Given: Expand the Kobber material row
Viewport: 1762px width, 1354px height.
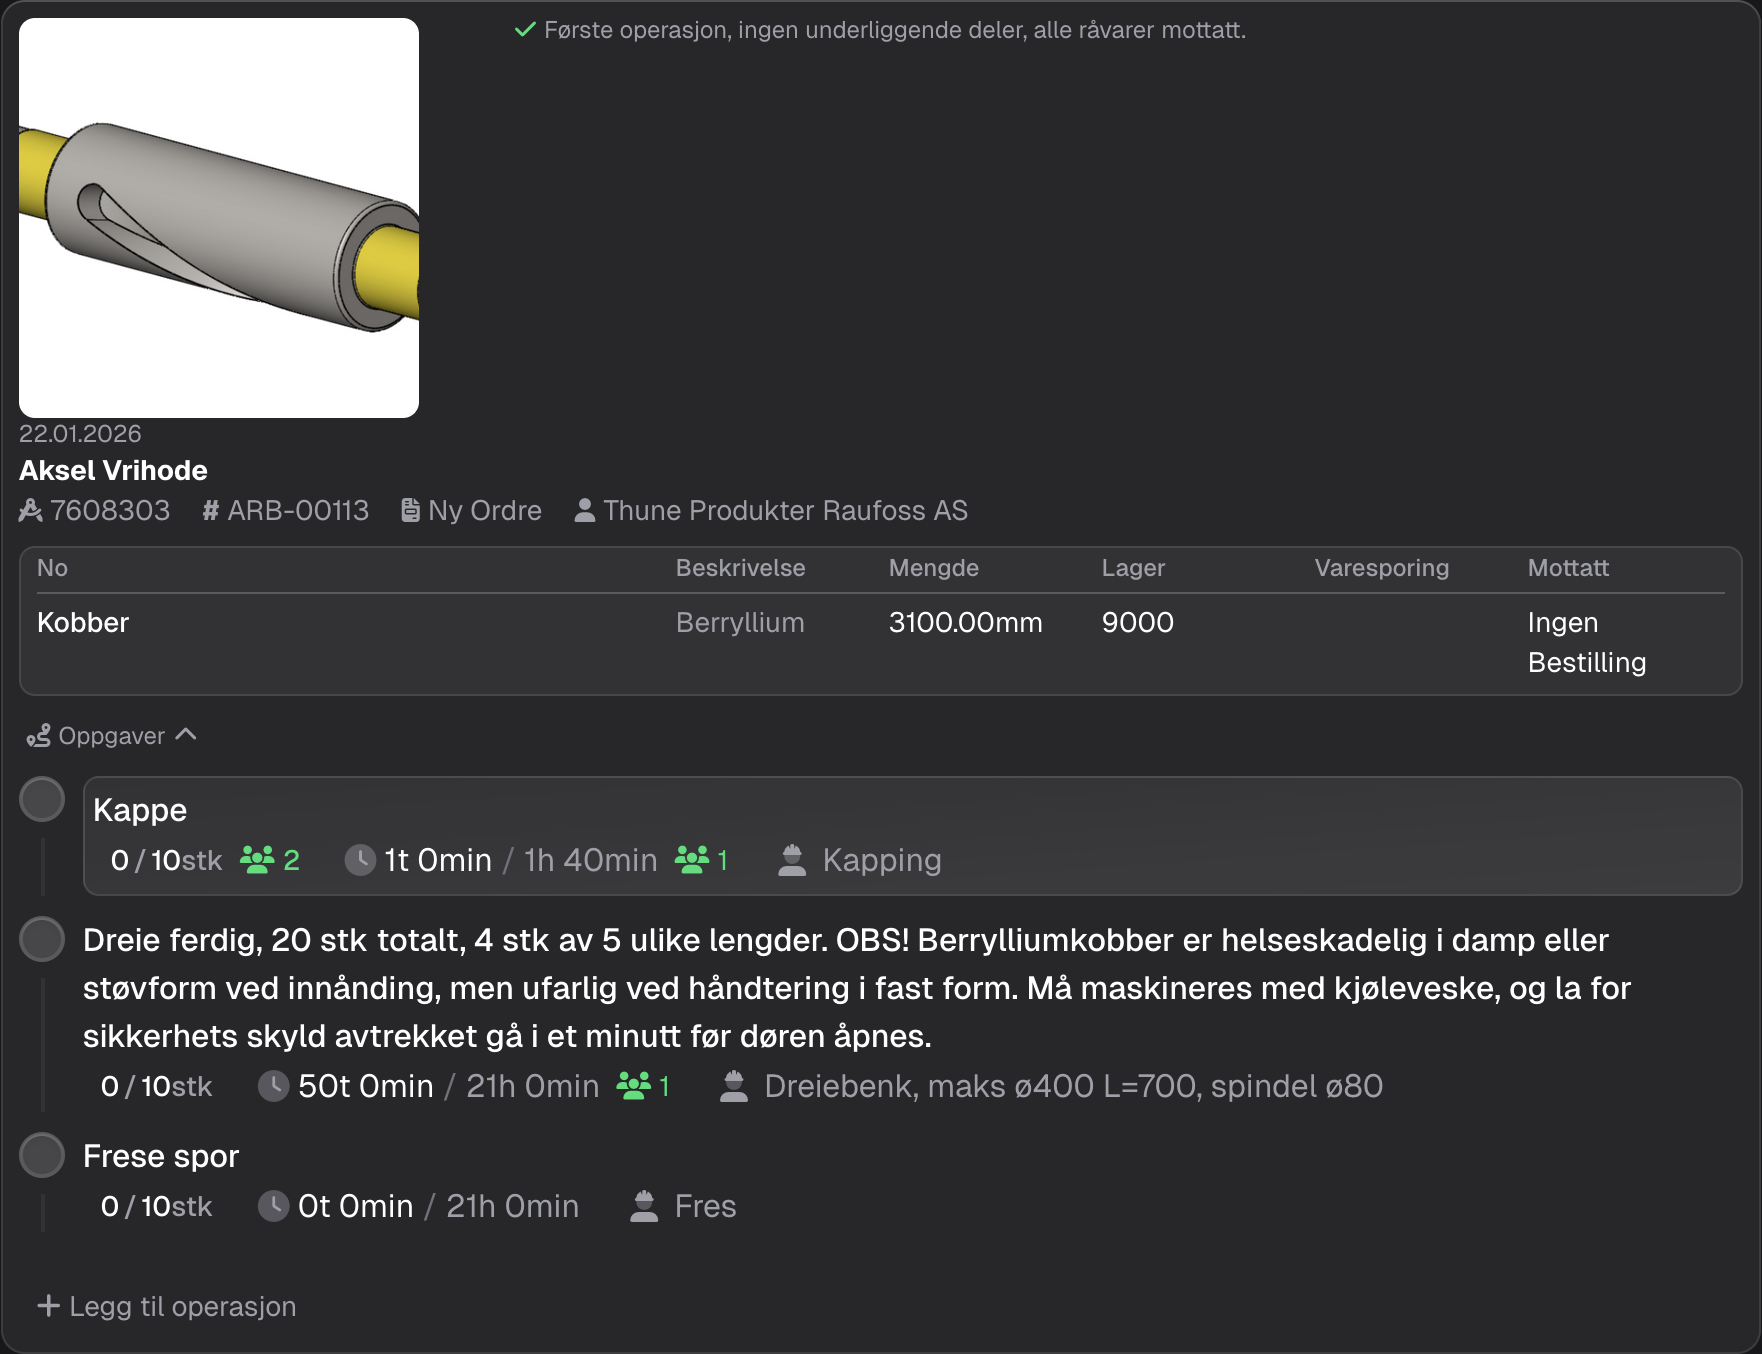Looking at the screenshot, I should [x=83, y=623].
